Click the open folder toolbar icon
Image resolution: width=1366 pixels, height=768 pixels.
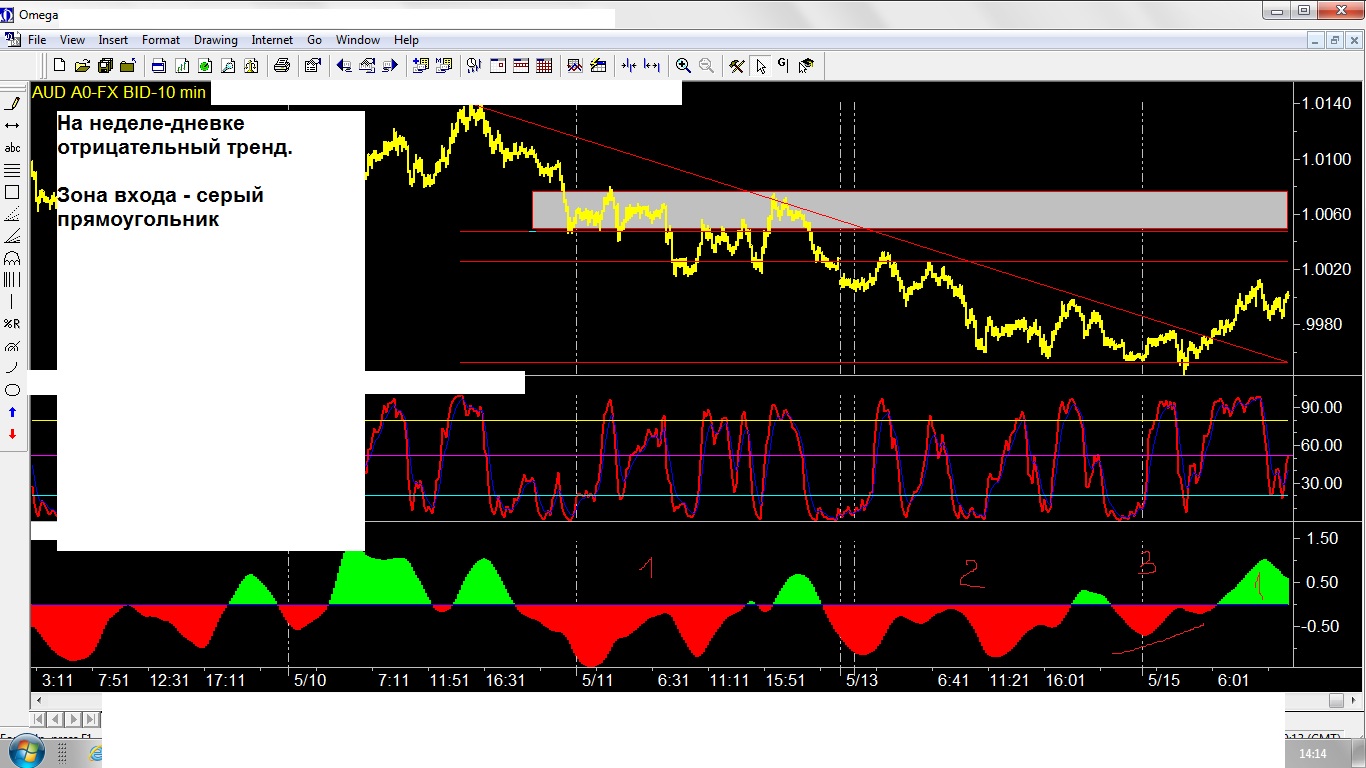point(82,66)
